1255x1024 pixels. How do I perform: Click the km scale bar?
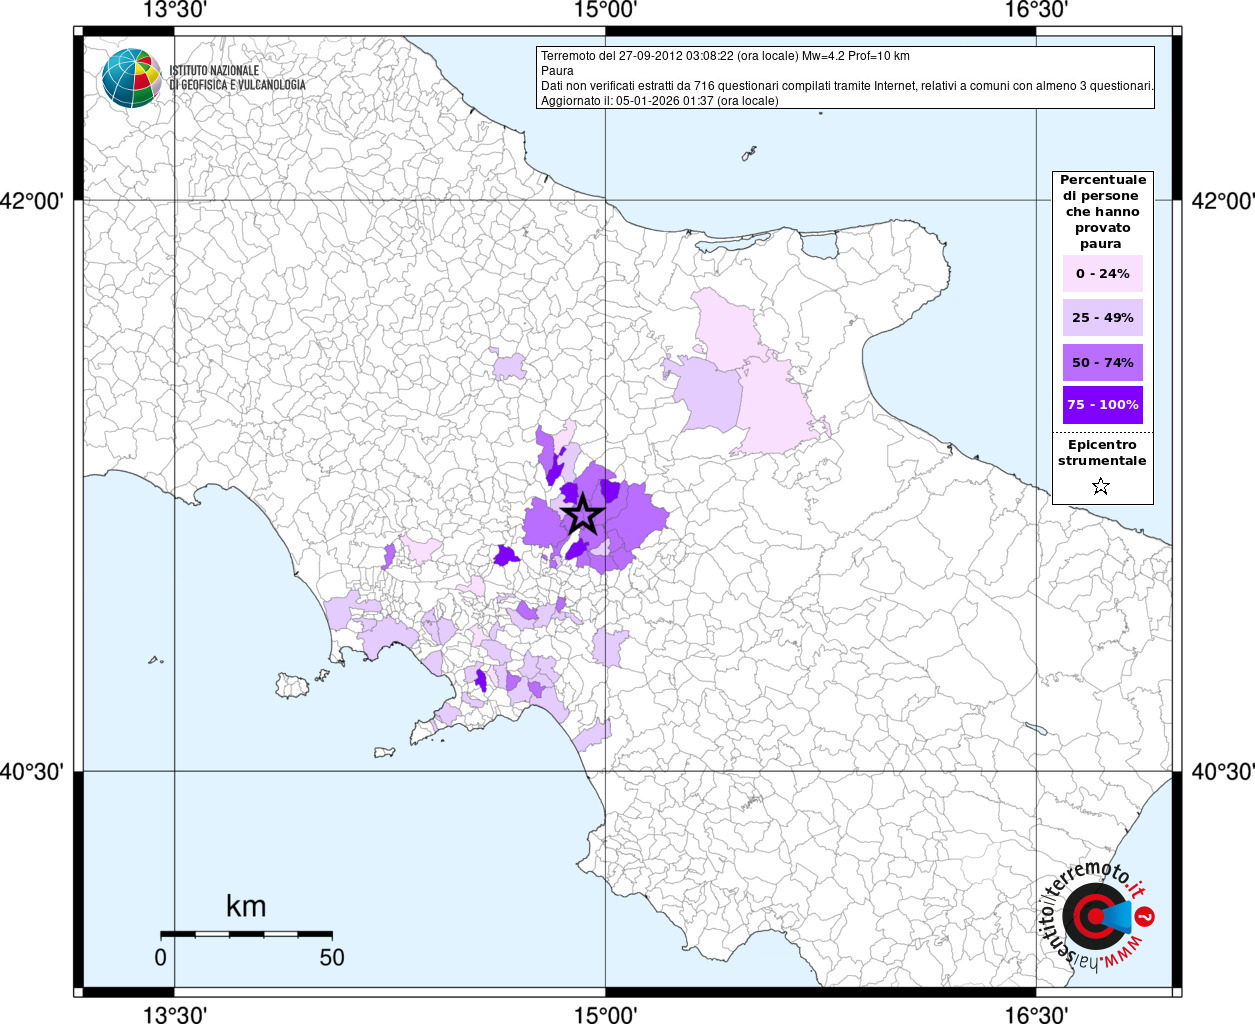[x=246, y=934]
